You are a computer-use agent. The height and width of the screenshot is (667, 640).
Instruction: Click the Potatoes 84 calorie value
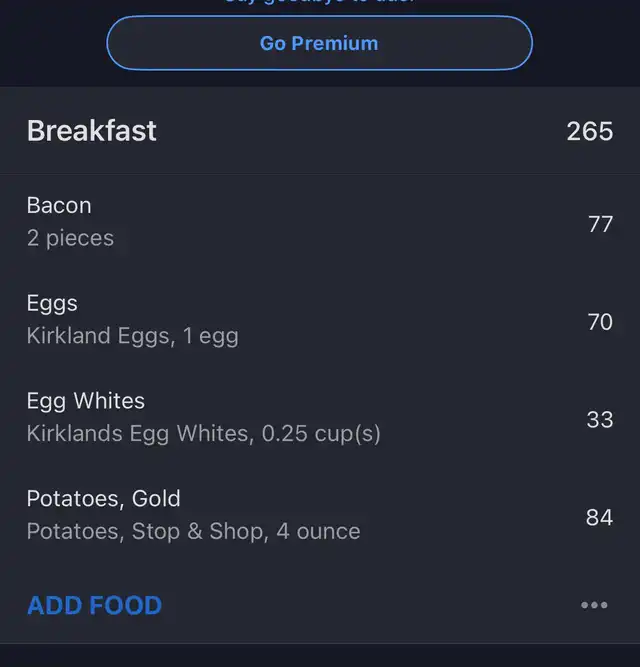click(600, 517)
